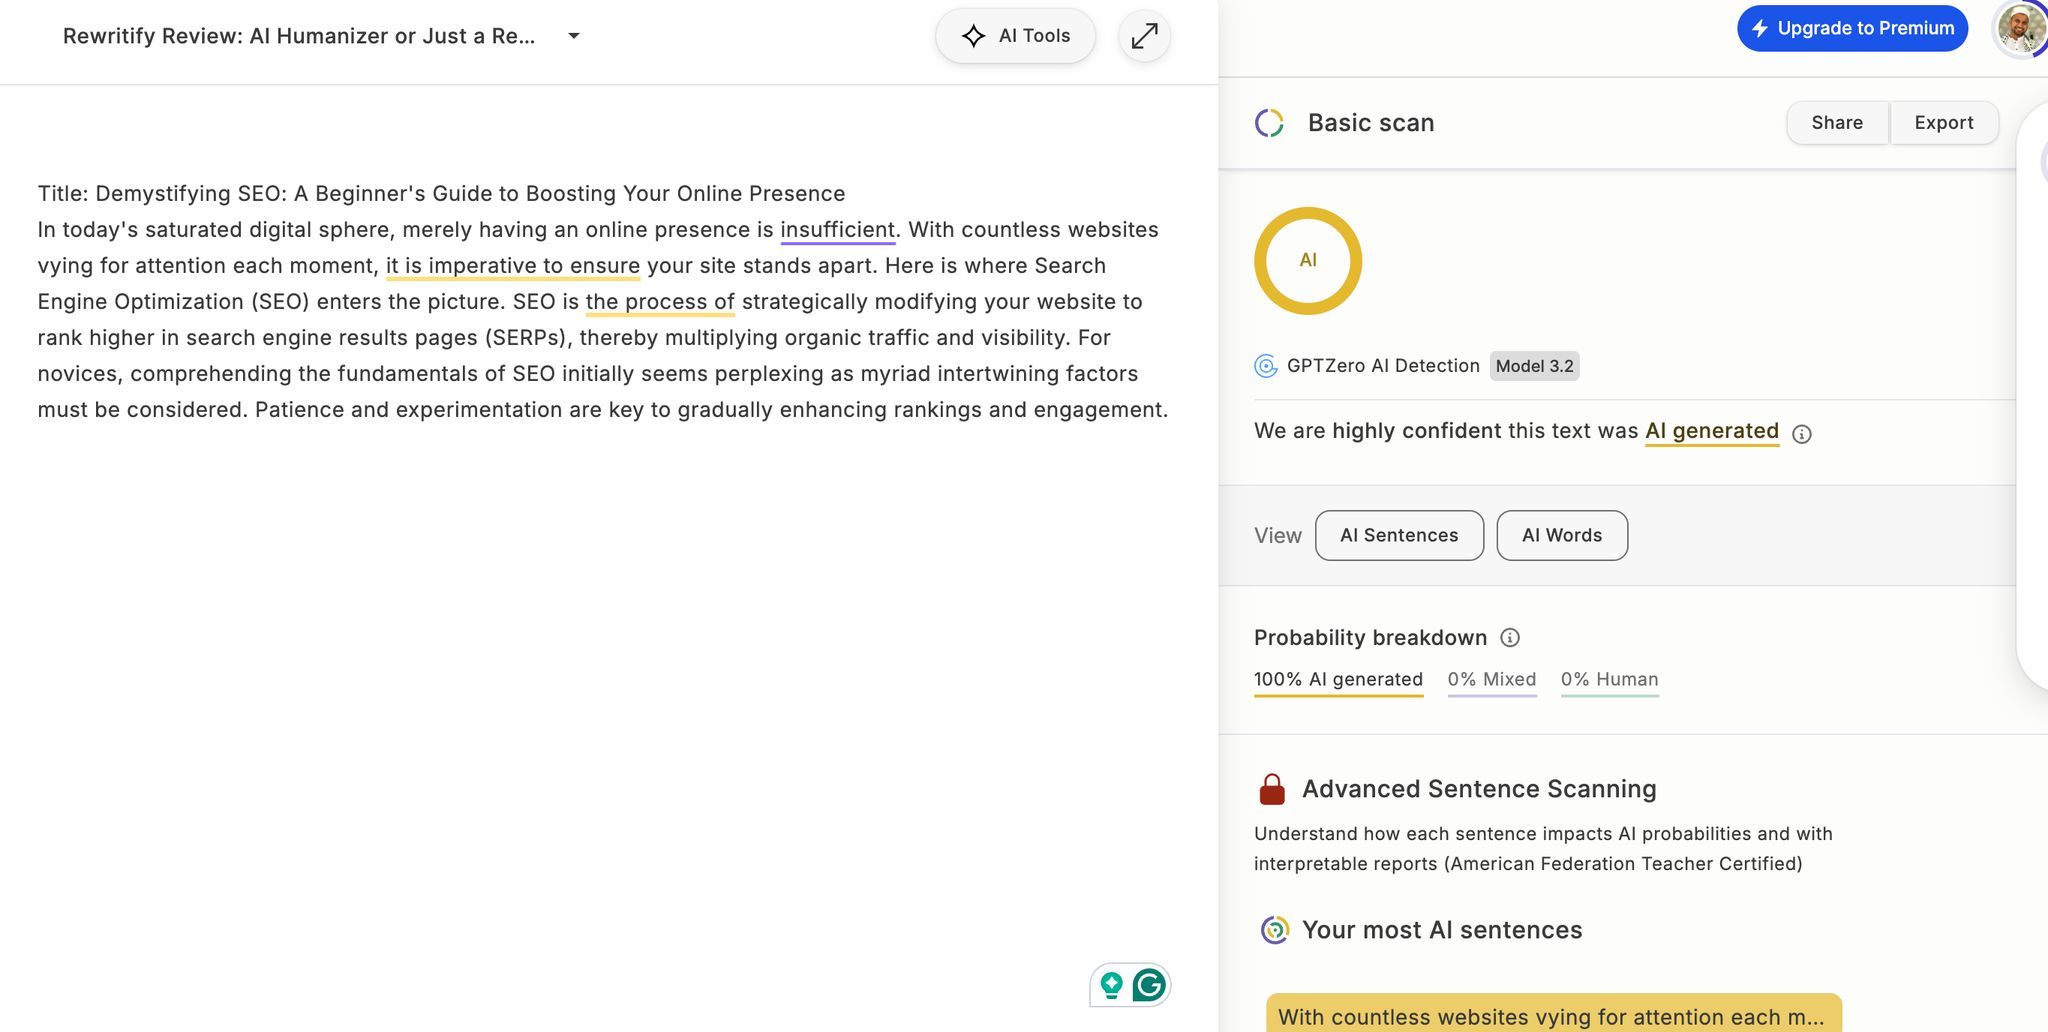This screenshot has height=1032, width=2048.
Task: Click the title line Demystifying SEO
Action: click(441, 194)
